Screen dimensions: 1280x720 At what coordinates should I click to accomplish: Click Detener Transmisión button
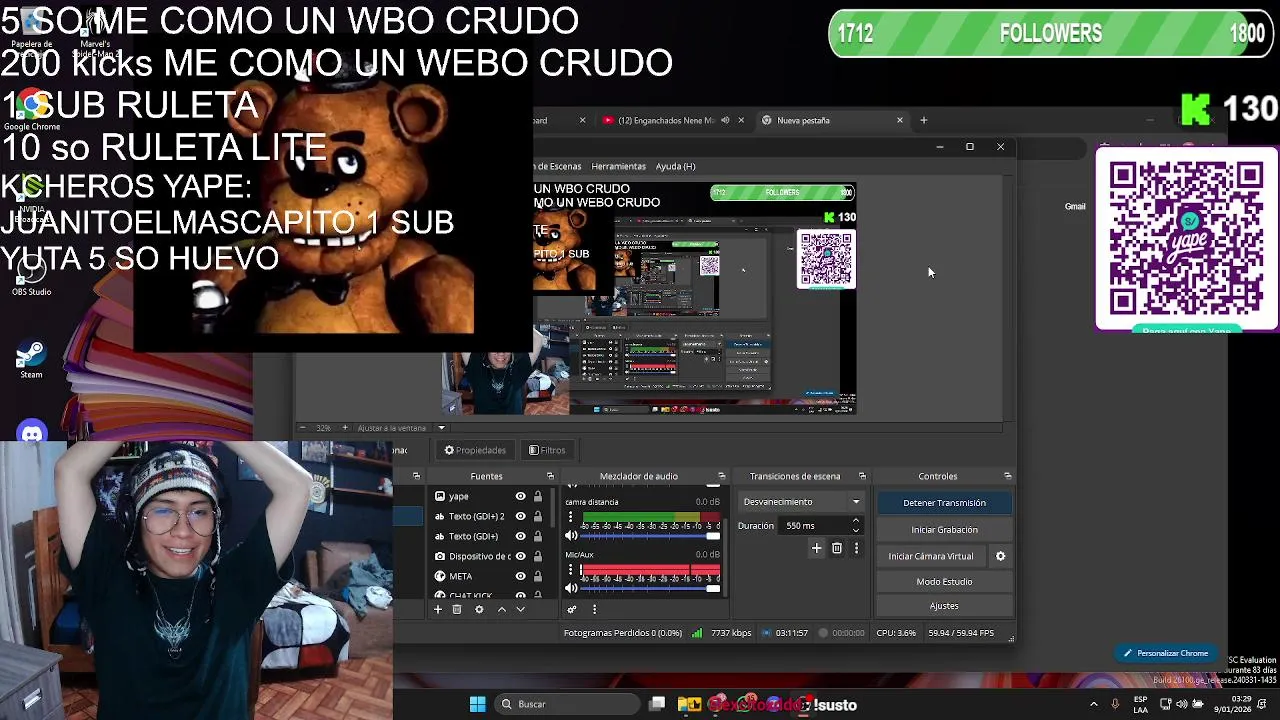point(944,503)
